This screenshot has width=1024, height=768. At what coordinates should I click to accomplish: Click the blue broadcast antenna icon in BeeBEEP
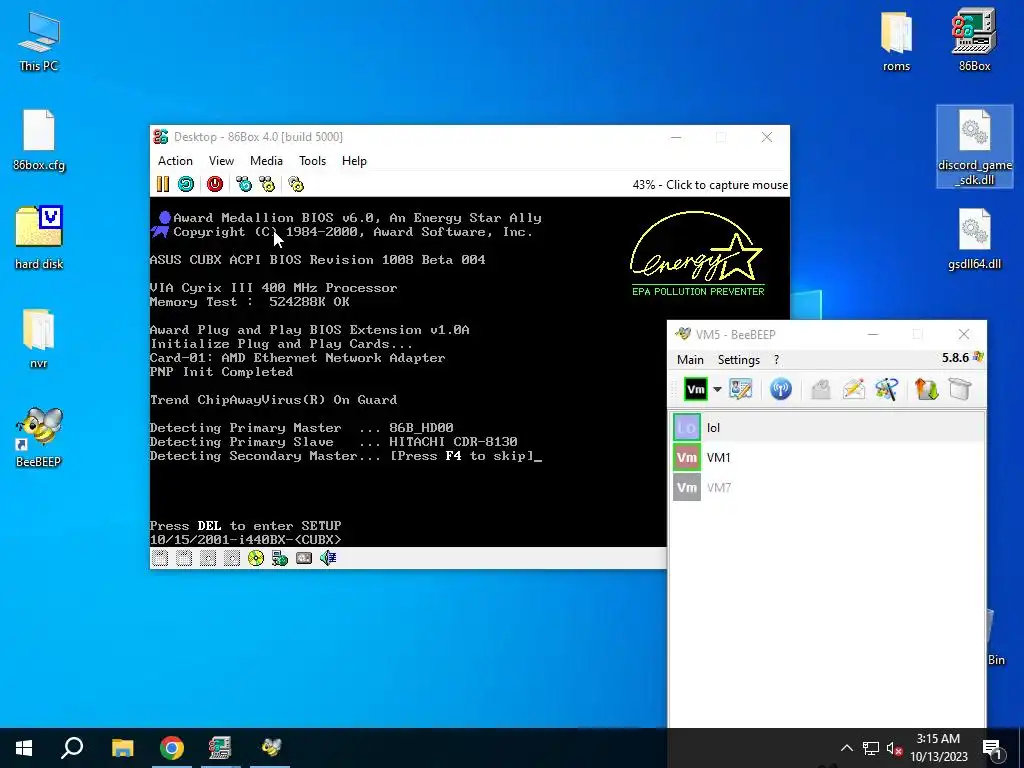point(780,390)
